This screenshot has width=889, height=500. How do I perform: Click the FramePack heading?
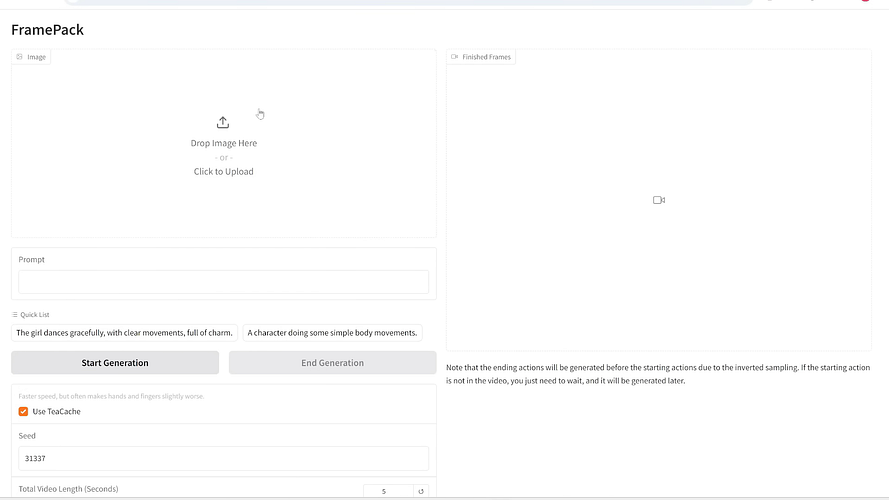pyautogui.click(x=48, y=29)
